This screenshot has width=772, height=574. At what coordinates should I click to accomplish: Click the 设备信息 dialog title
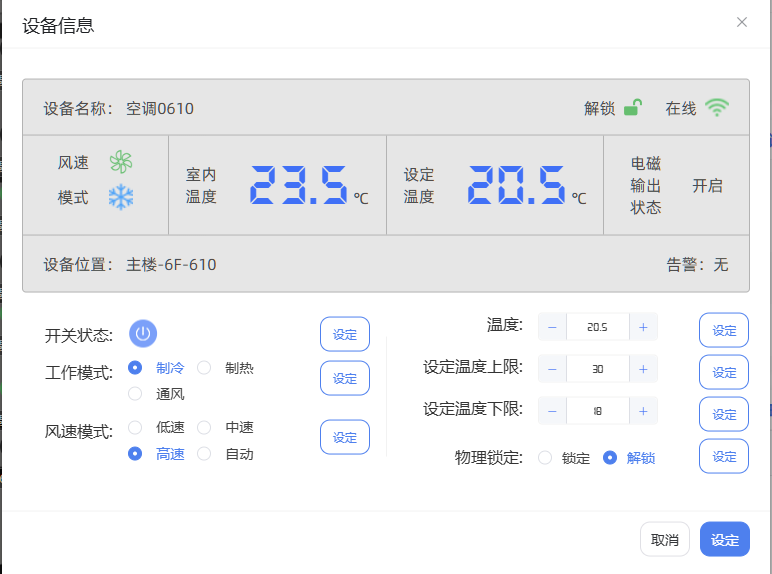click(58, 26)
